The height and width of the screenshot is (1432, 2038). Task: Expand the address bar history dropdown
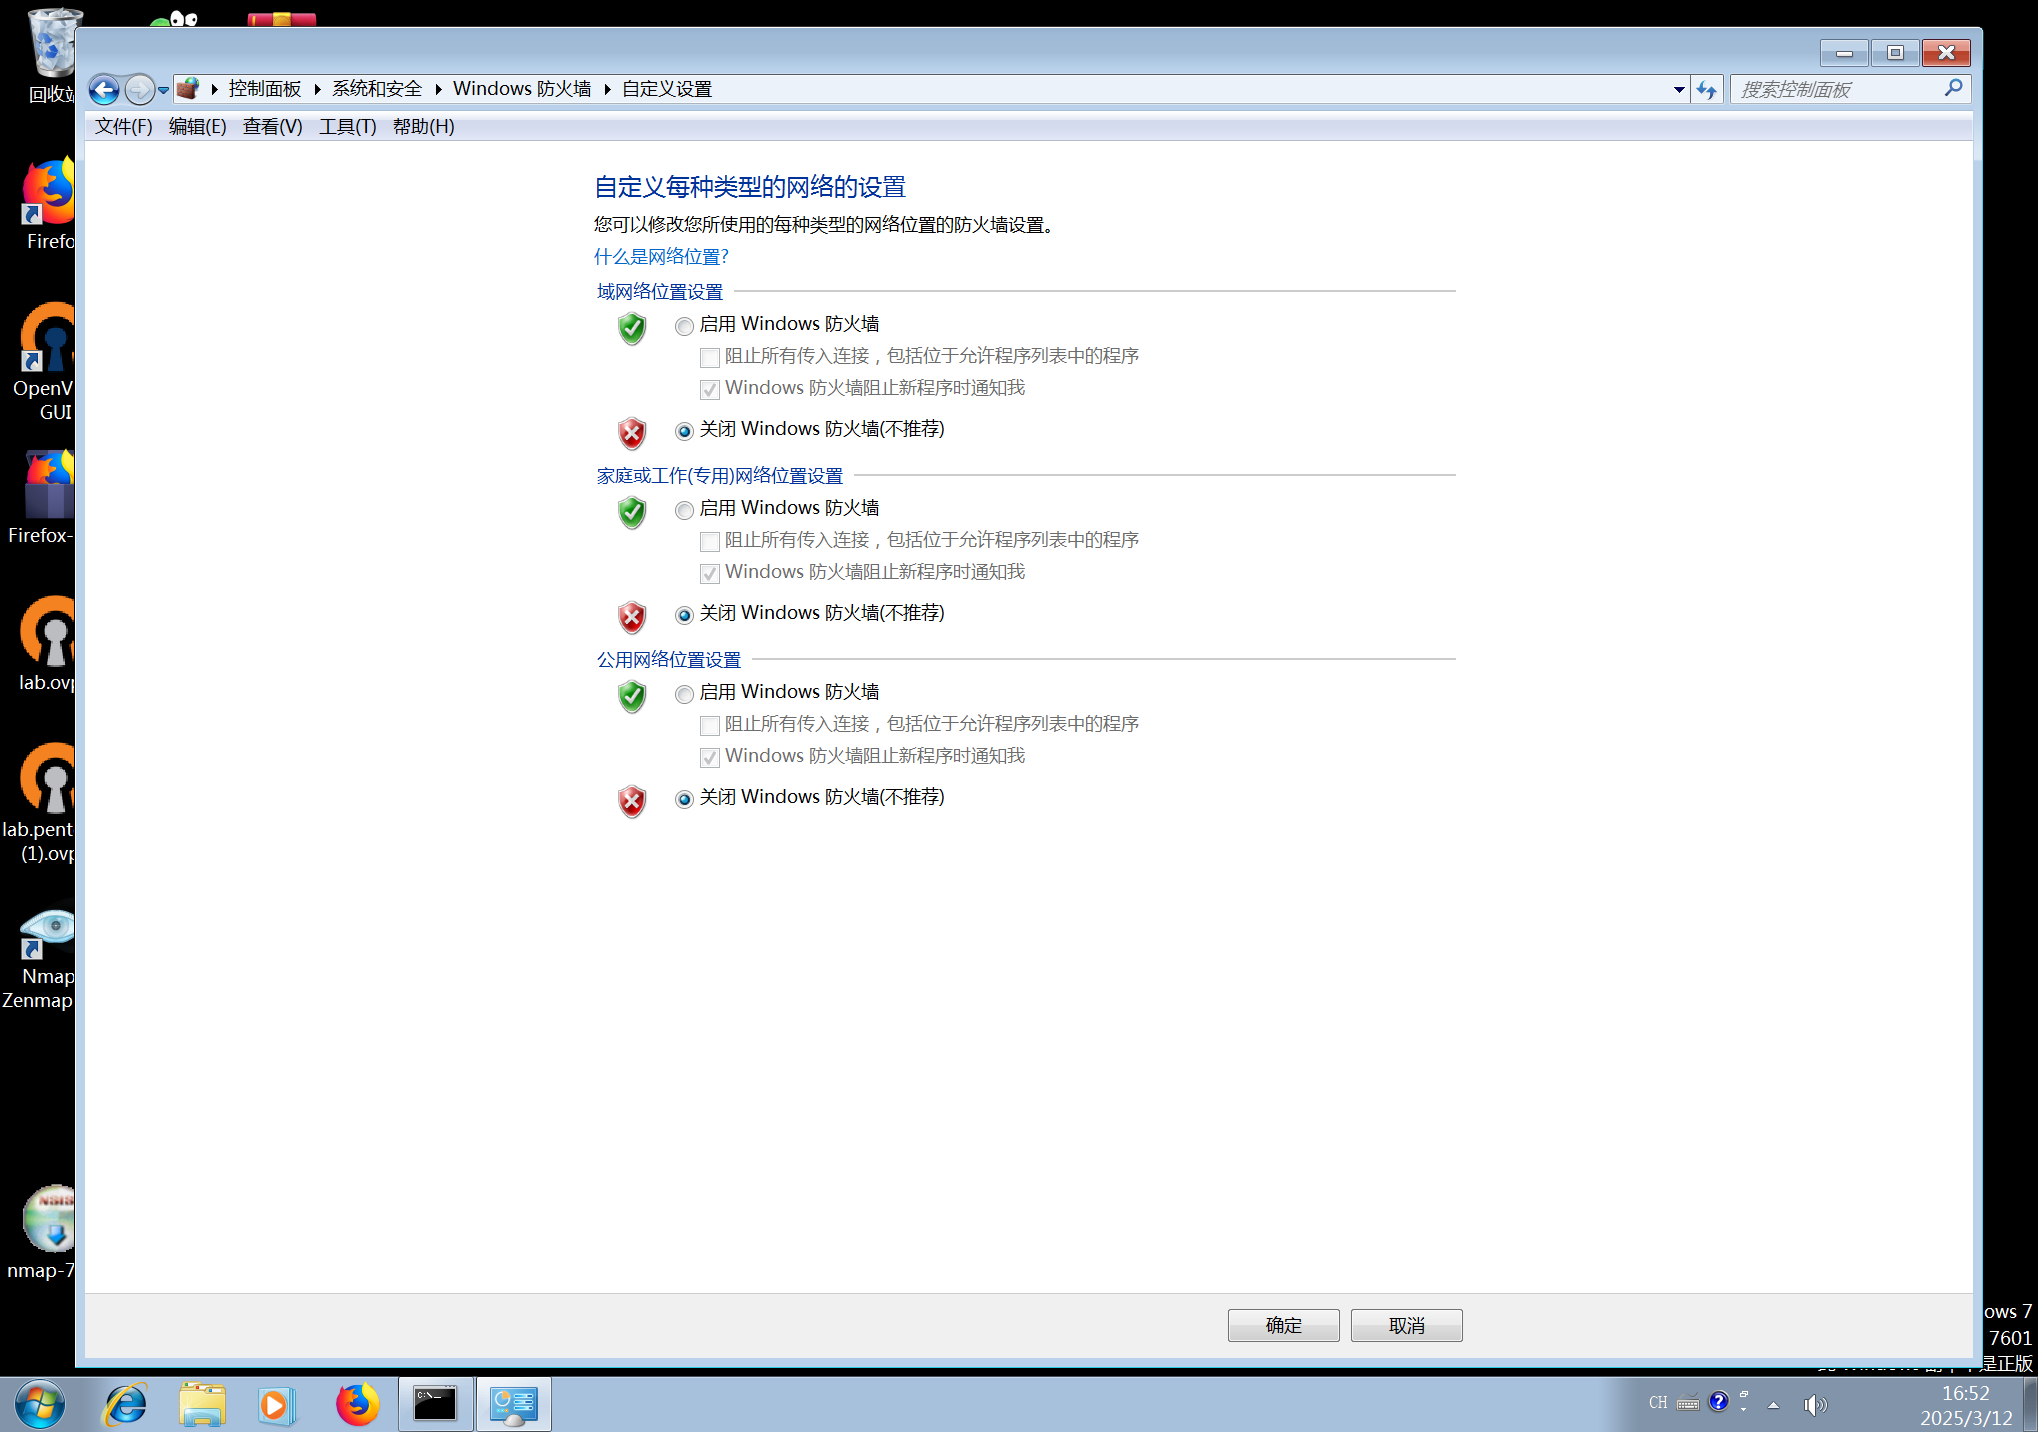(1679, 90)
